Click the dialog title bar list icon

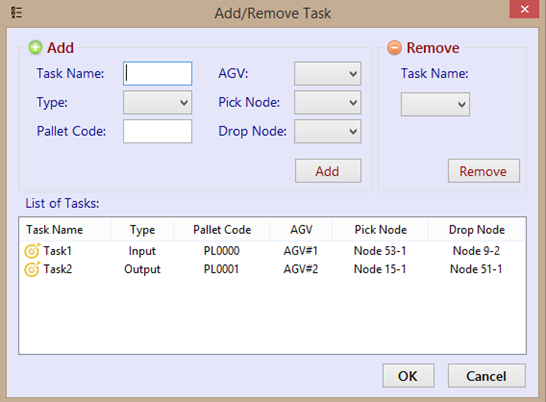(x=16, y=13)
